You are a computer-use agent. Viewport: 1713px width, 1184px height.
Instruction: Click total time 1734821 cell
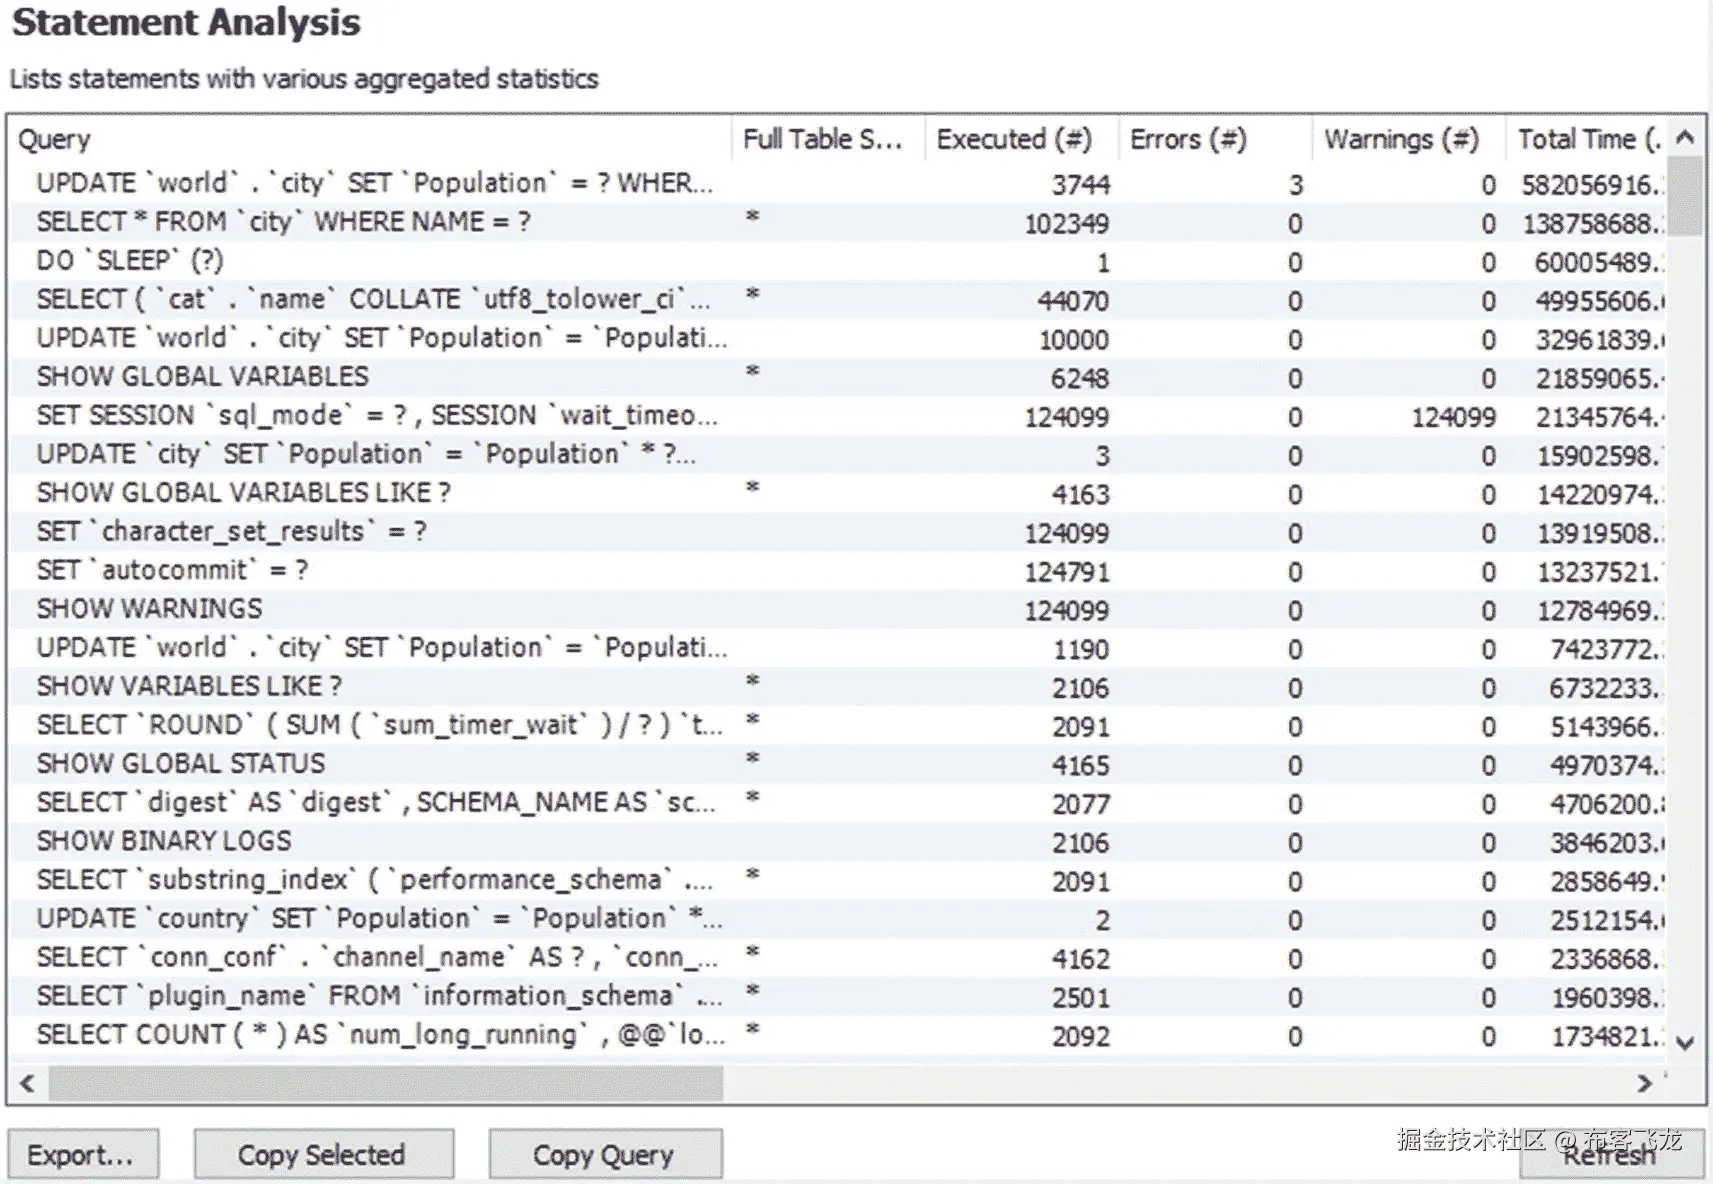coord(1607,1037)
